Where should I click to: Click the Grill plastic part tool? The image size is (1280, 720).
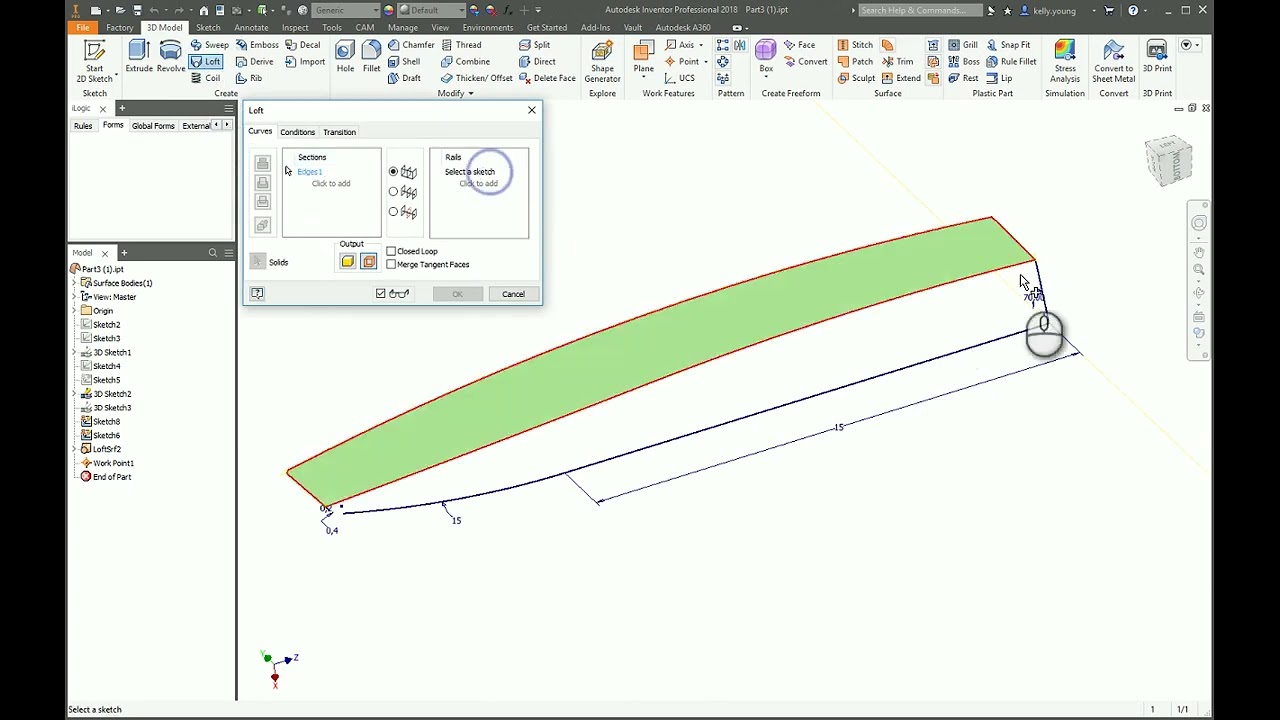pyautogui.click(x=963, y=45)
